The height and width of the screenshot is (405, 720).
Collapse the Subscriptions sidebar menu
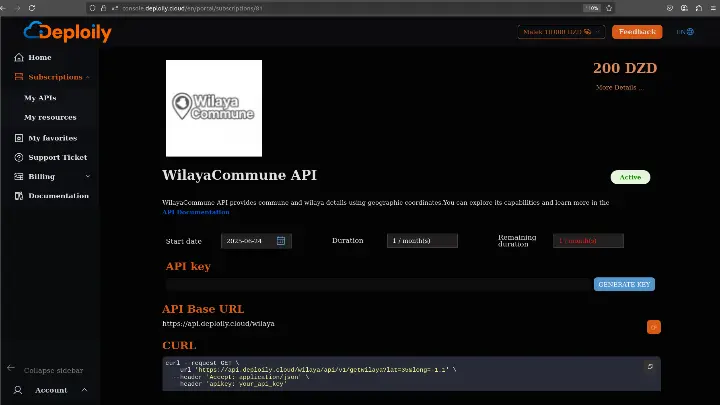(88, 77)
